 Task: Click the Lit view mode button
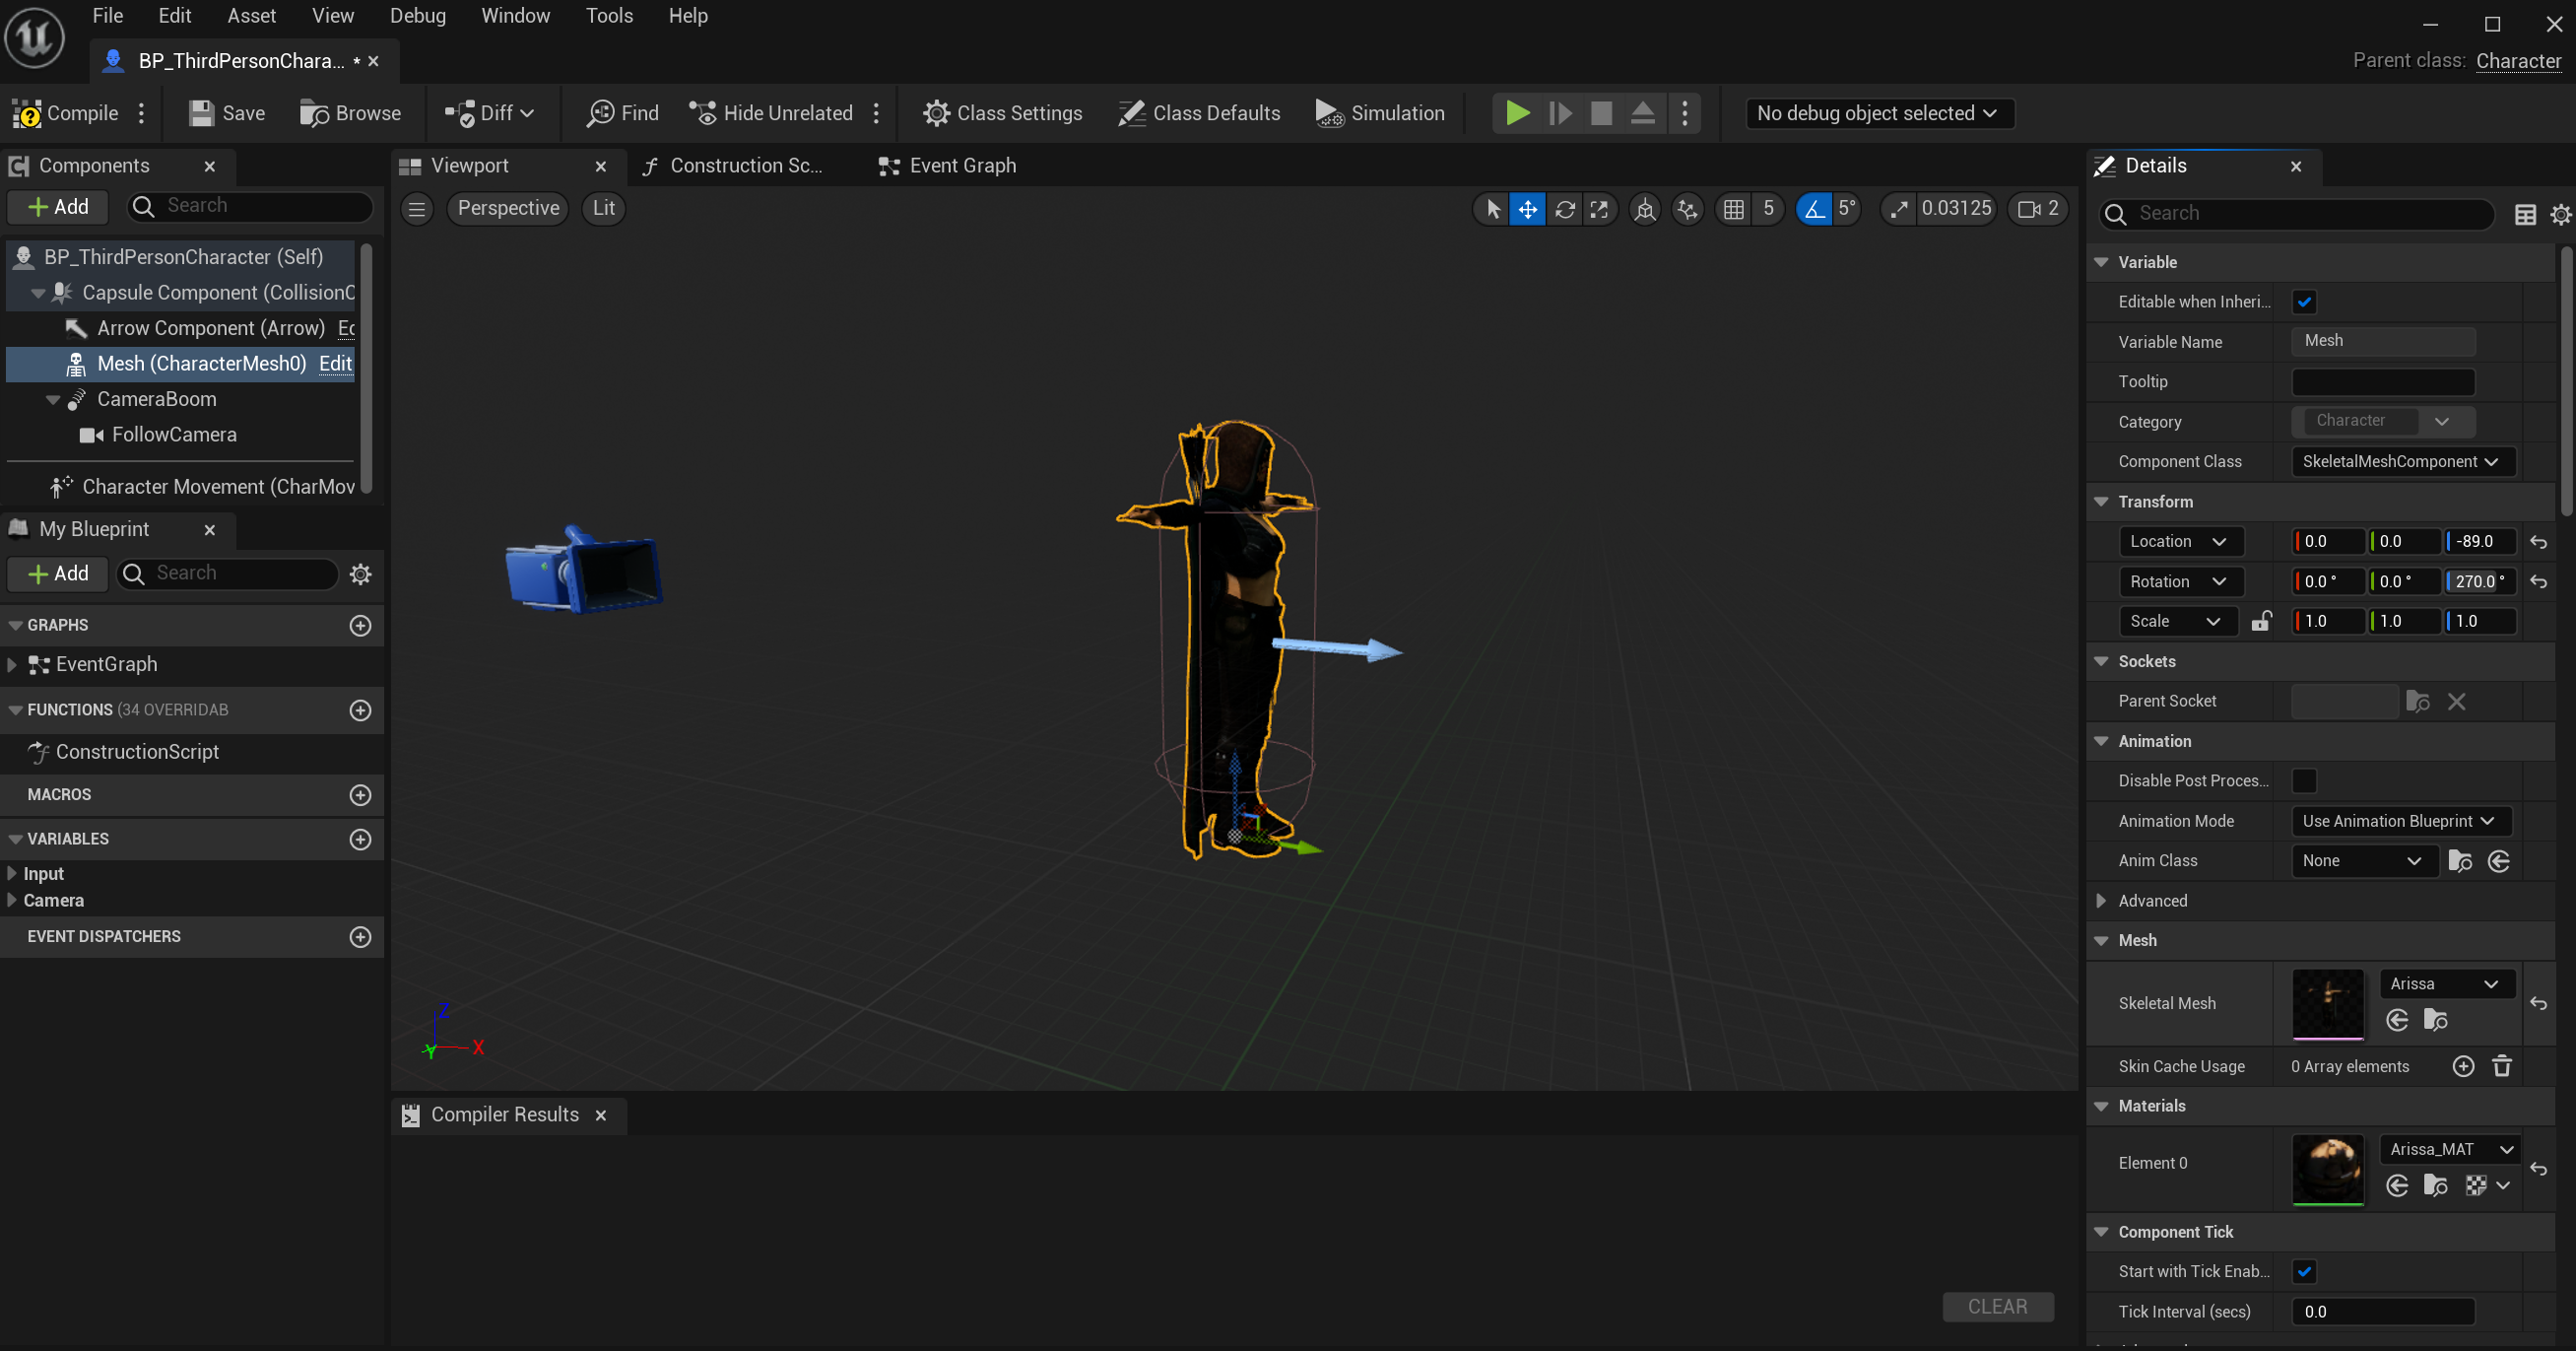(x=604, y=209)
